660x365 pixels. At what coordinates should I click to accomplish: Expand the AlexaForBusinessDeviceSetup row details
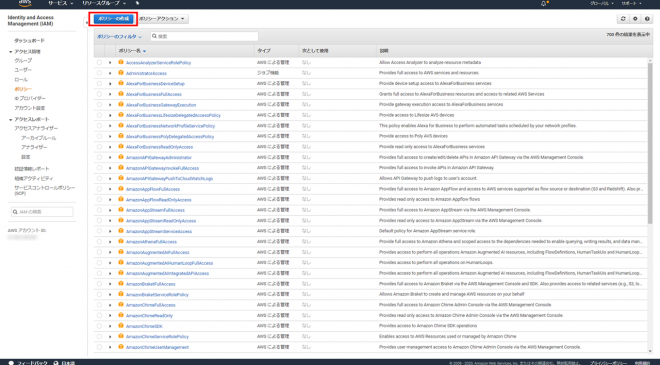[110, 83]
